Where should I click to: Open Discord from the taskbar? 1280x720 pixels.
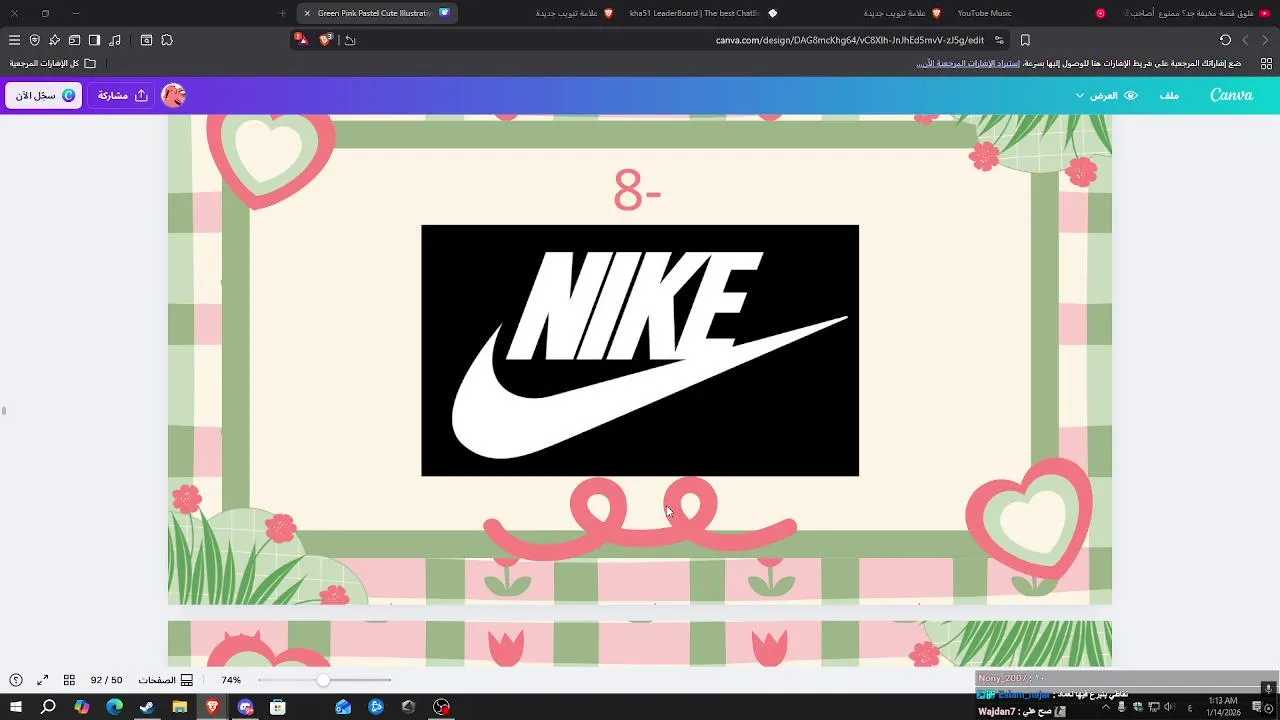coord(245,707)
